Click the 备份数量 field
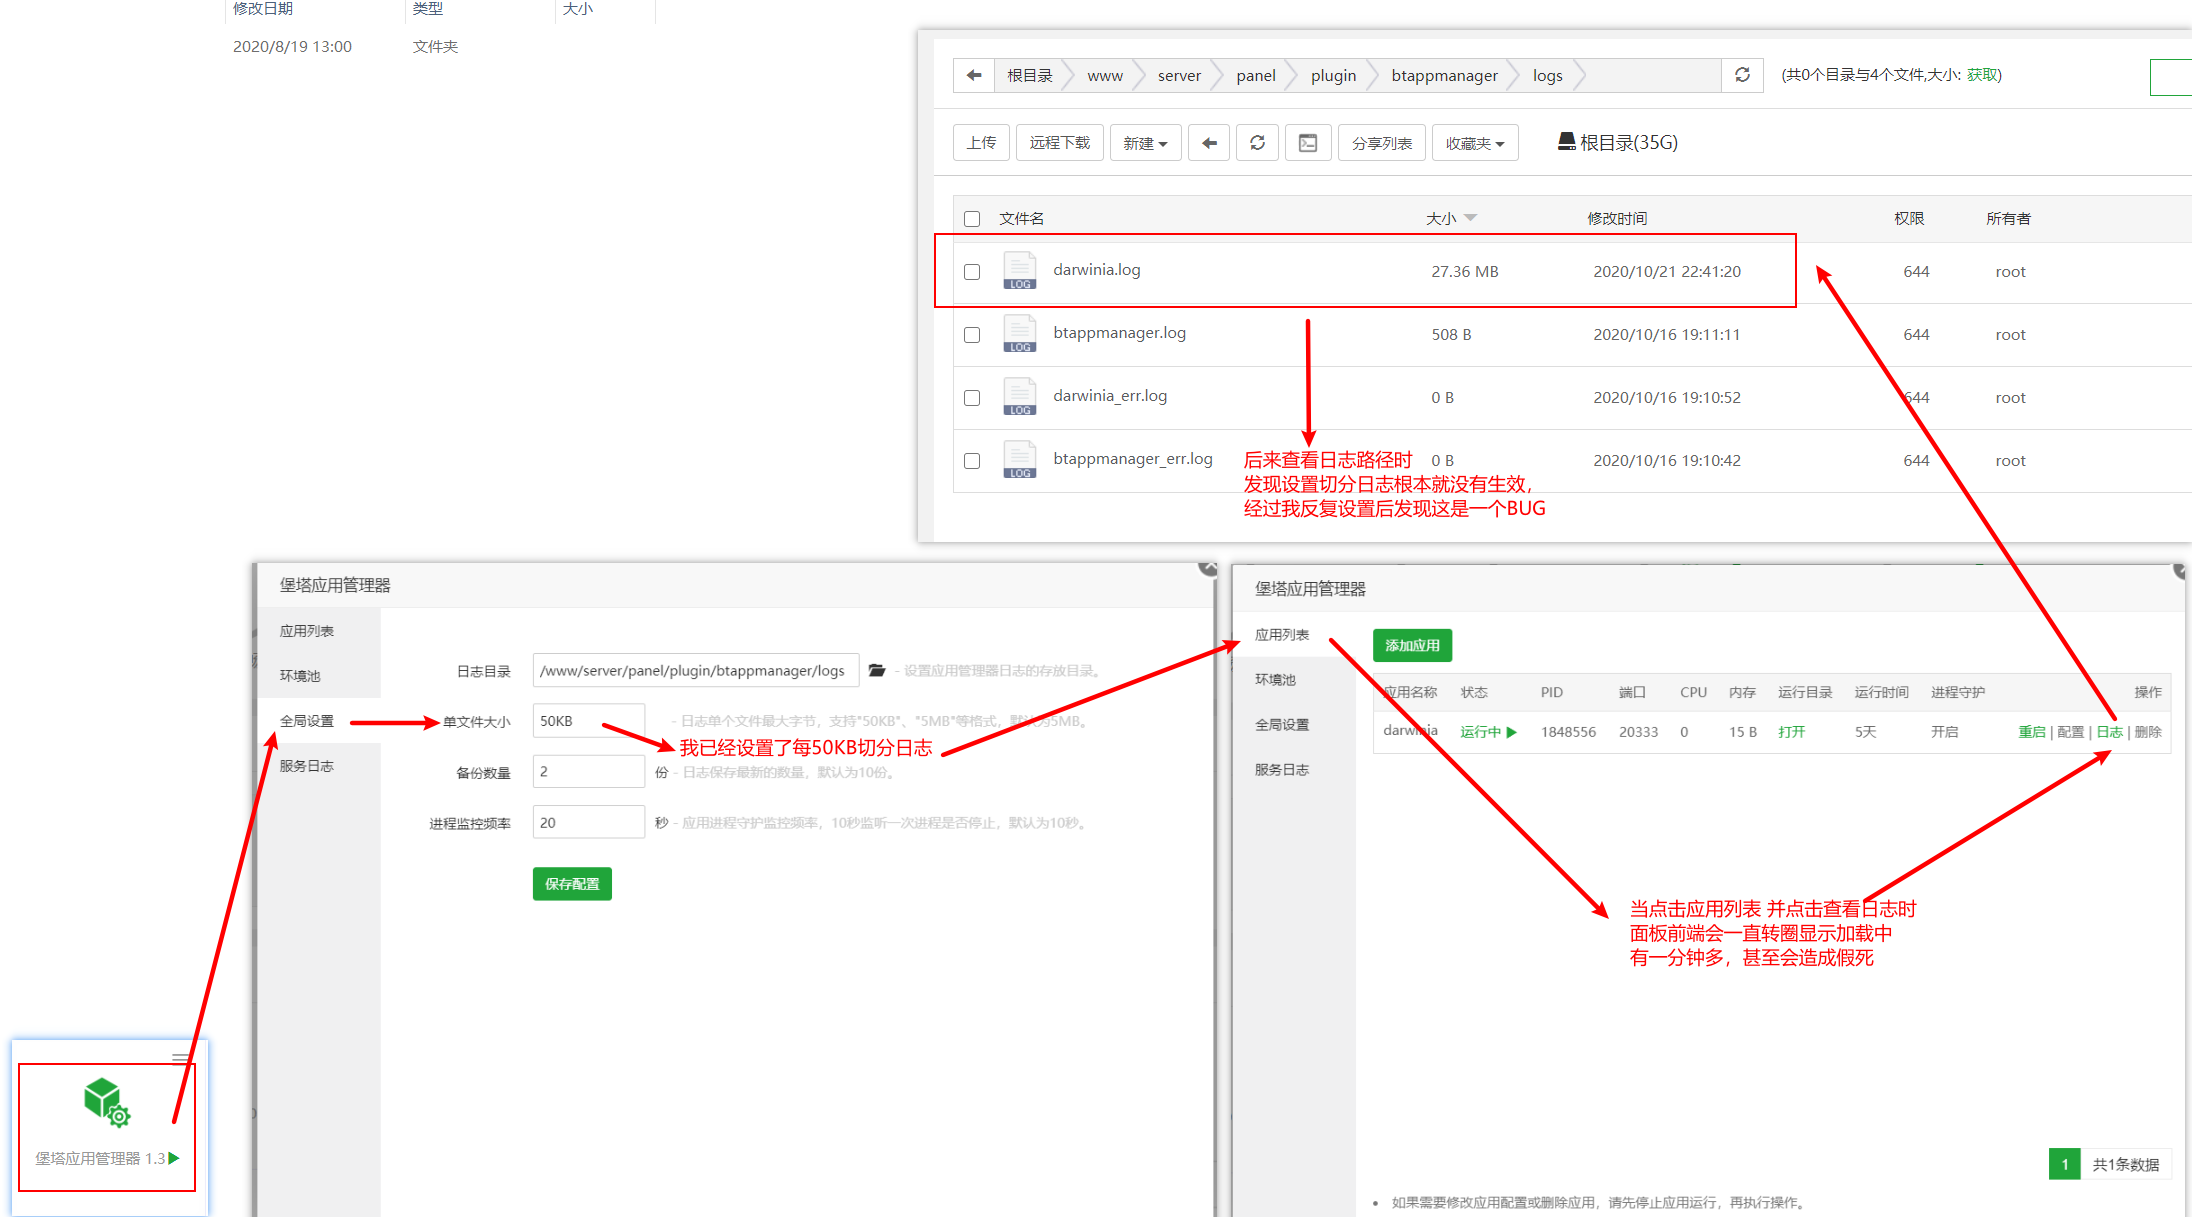The width and height of the screenshot is (2192, 1217). click(x=589, y=771)
